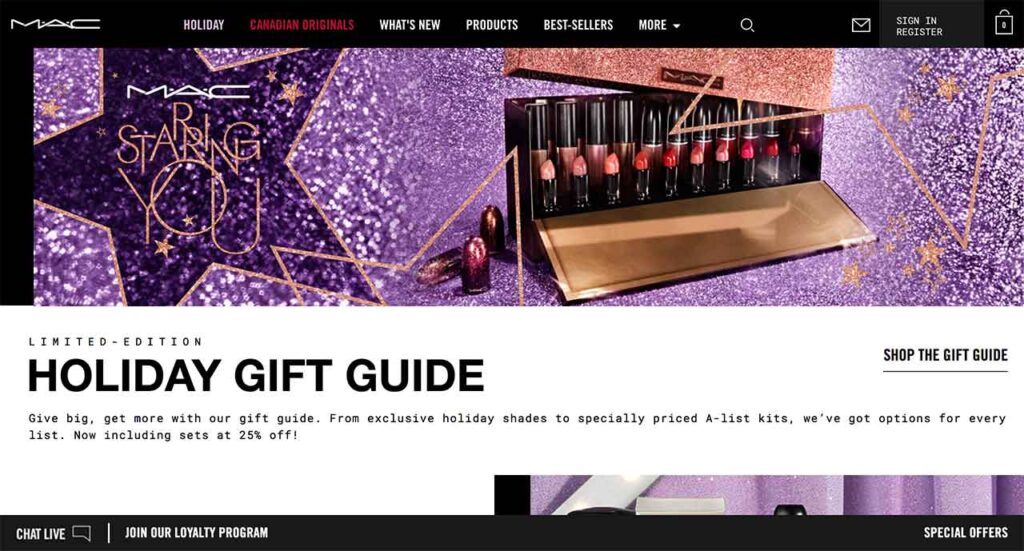The width and height of the screenshot is (1024, 551).
Task: Click the chat bubble icon beside Chat Live
Action: pos(82,533)
